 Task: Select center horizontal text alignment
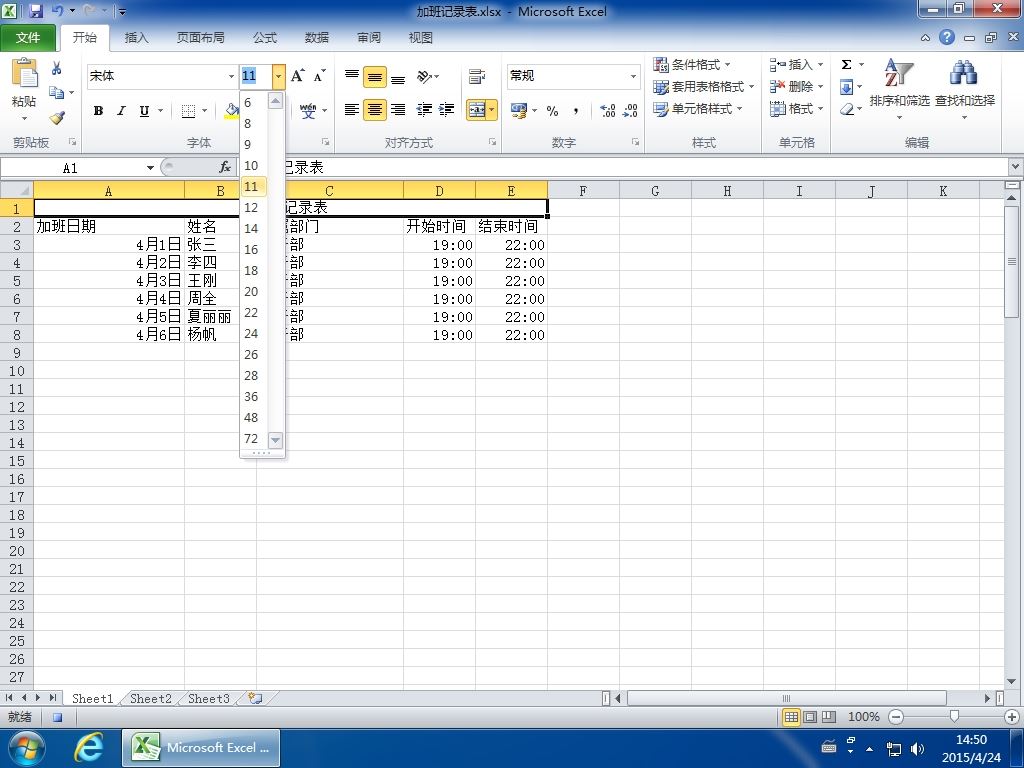[x=375, y=110]
